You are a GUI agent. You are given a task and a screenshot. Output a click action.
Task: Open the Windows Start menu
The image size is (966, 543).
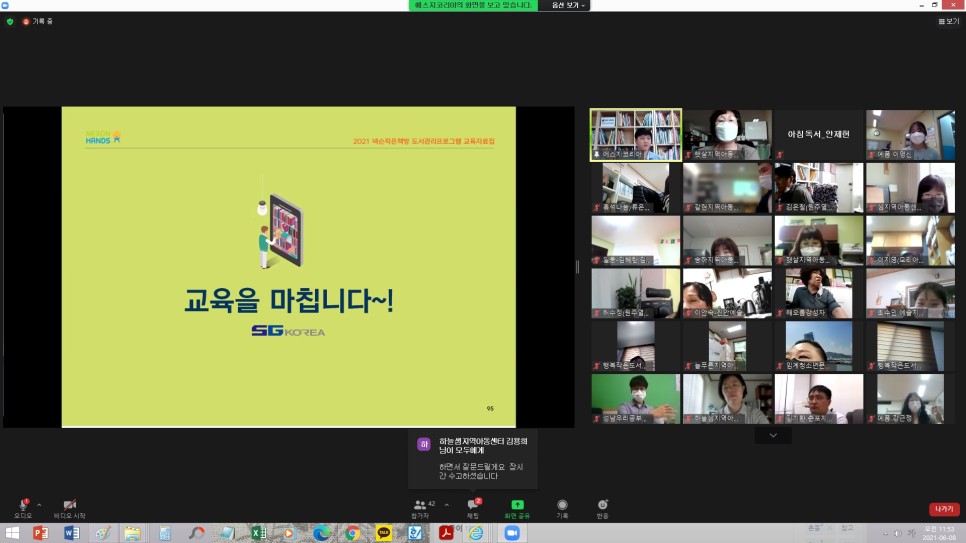click(x=12, y=533)
